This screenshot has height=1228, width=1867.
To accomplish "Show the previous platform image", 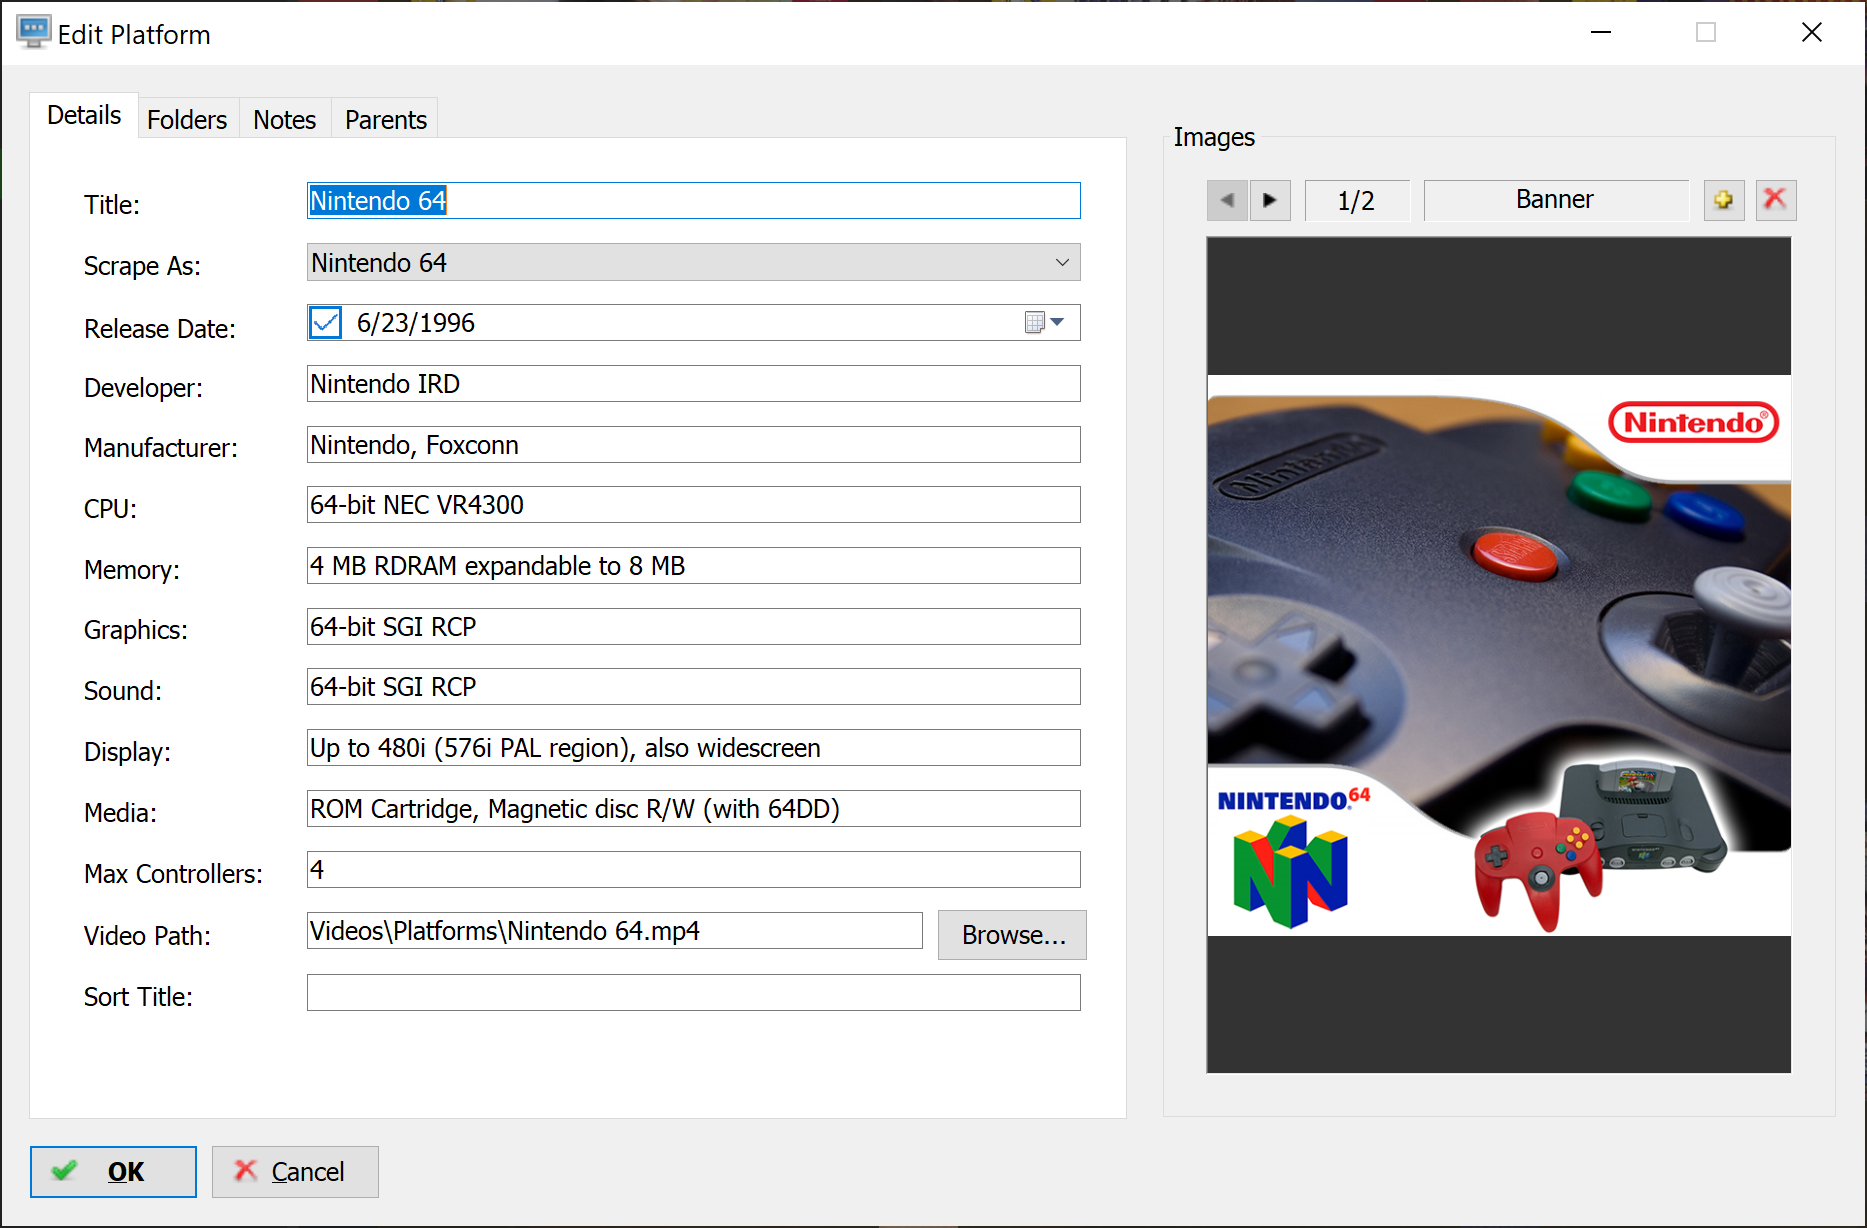I will click(x=1227, y=200).
